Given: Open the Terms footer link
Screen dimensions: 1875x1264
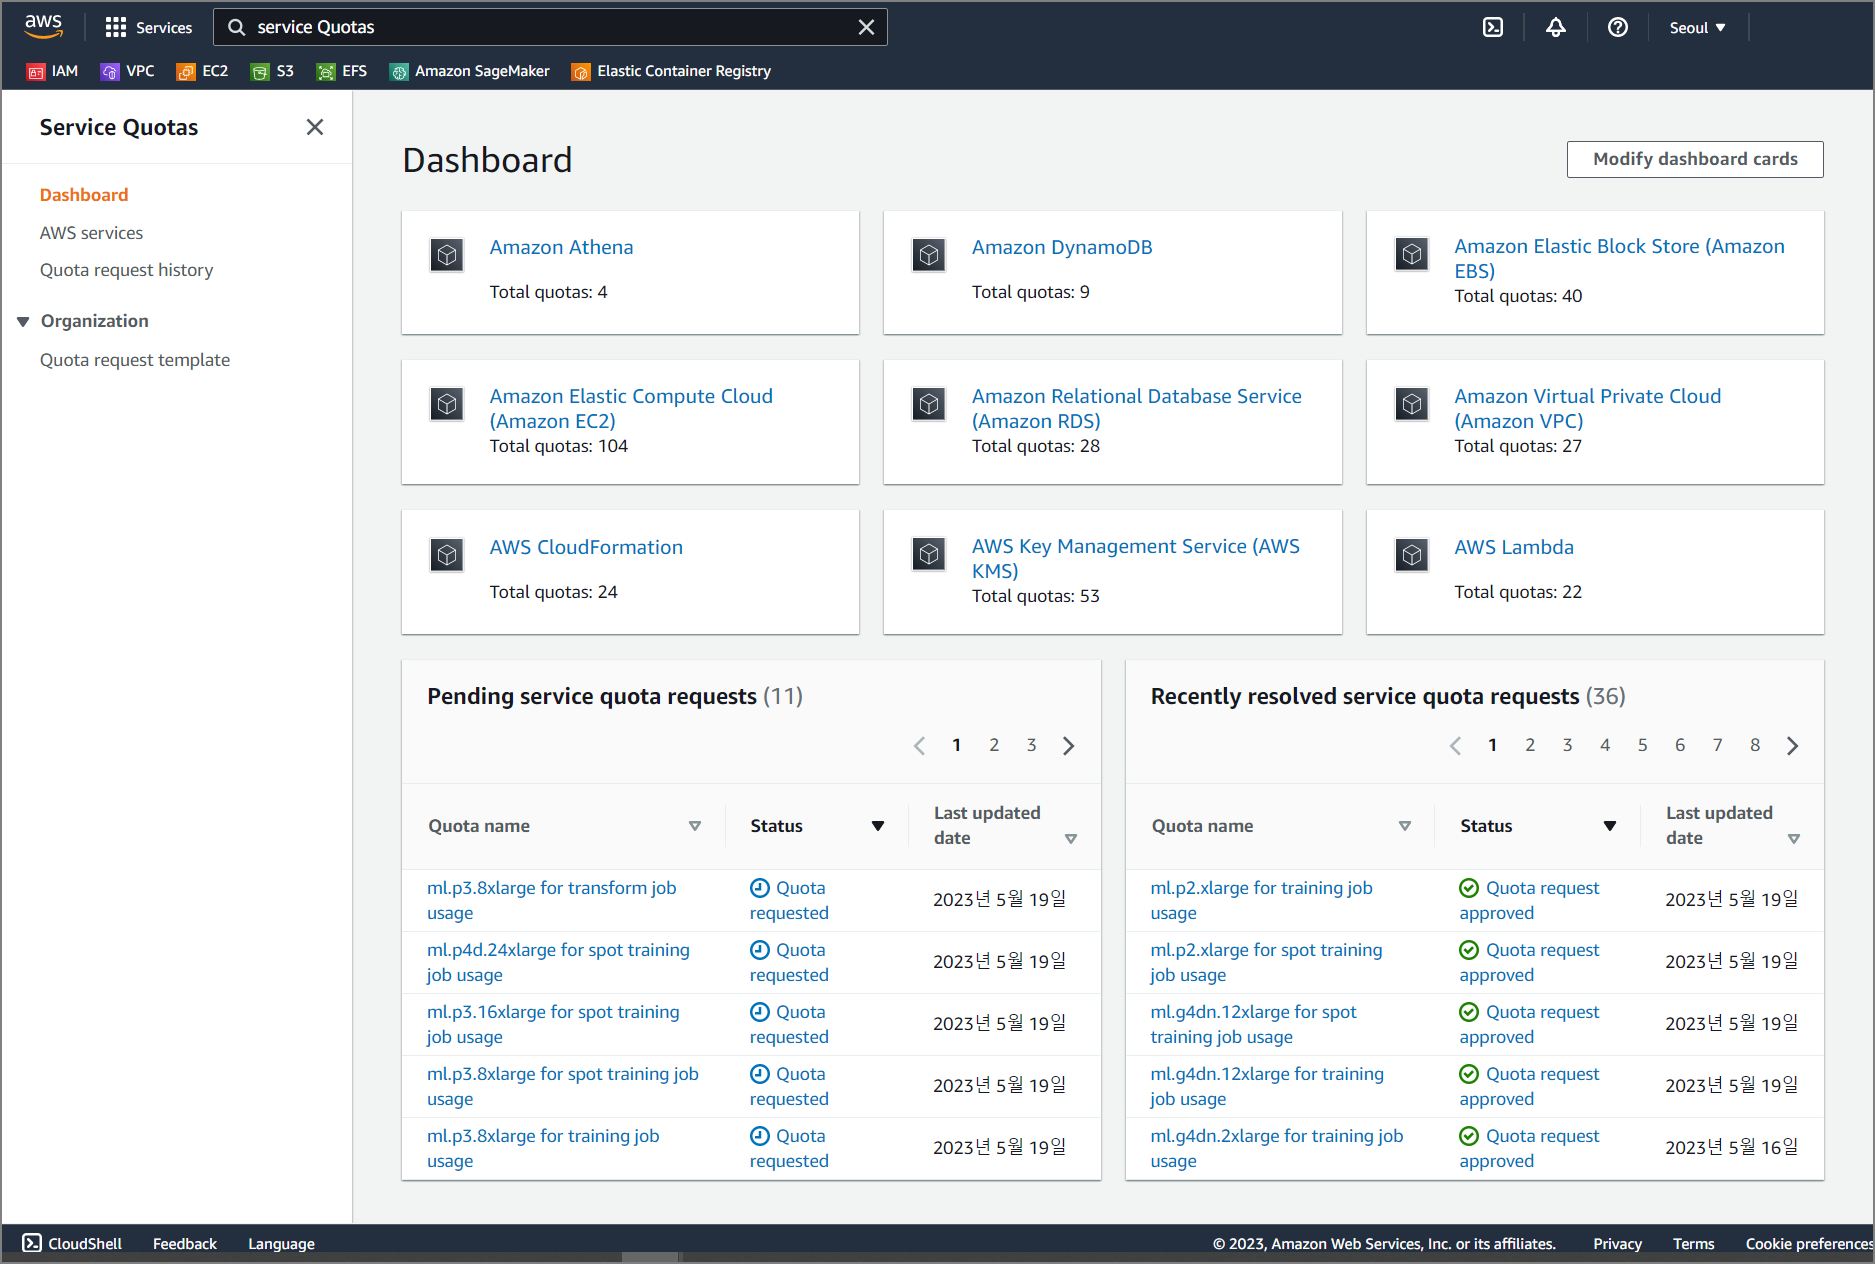Looking at the screenshot, I should point(1693,1243).
